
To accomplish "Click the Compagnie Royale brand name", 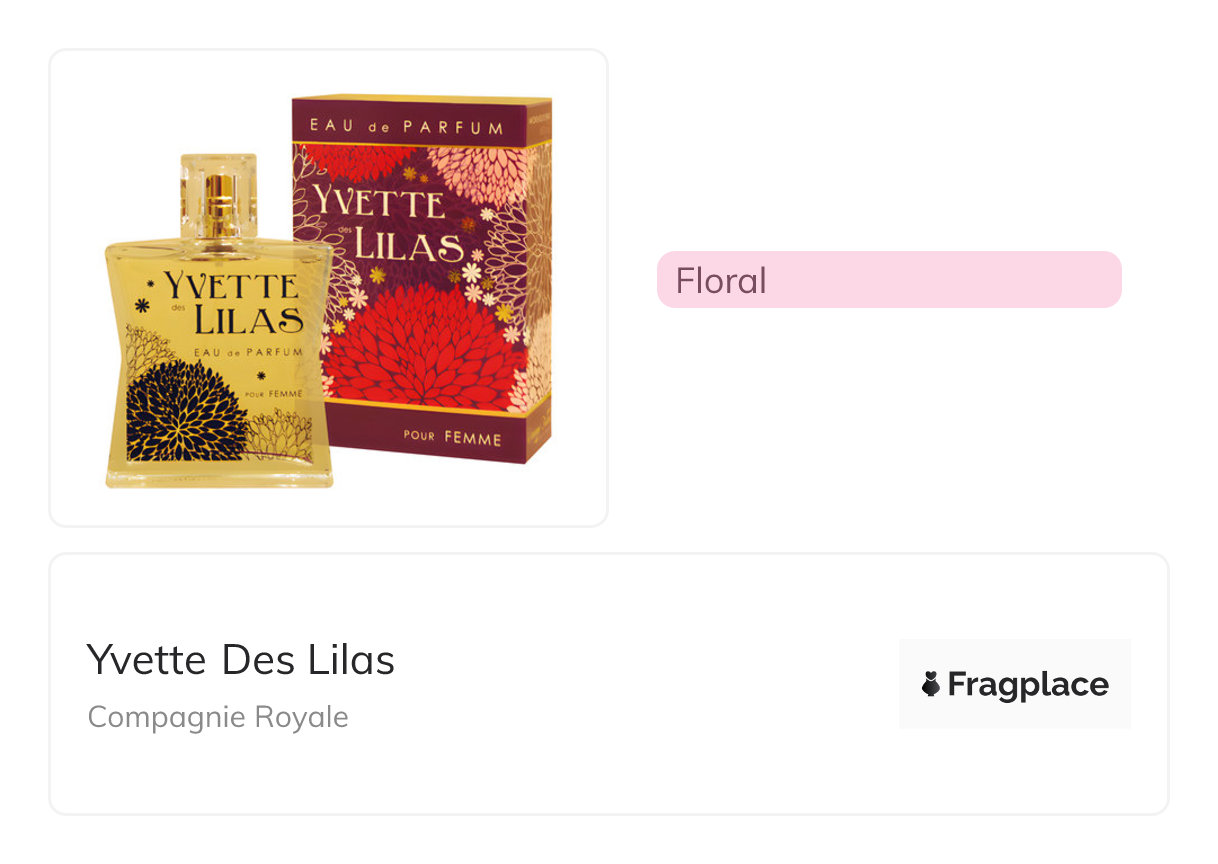I will point(218,717).
